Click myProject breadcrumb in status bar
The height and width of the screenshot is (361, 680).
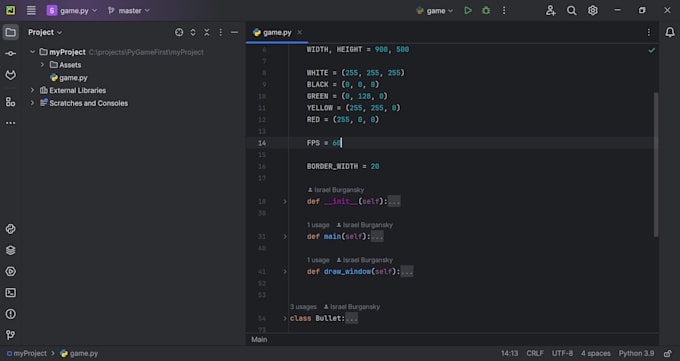click(x=26, y=354)
